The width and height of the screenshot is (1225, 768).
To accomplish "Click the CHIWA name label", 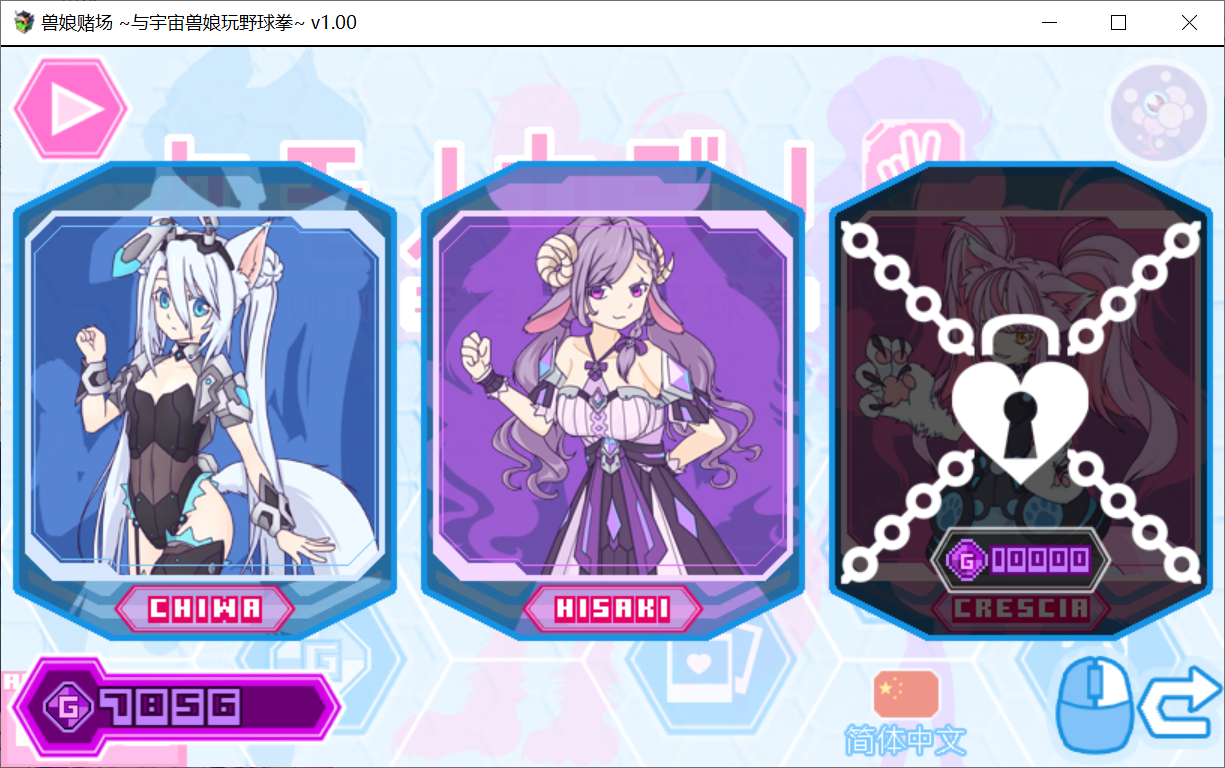I will 205,608.
